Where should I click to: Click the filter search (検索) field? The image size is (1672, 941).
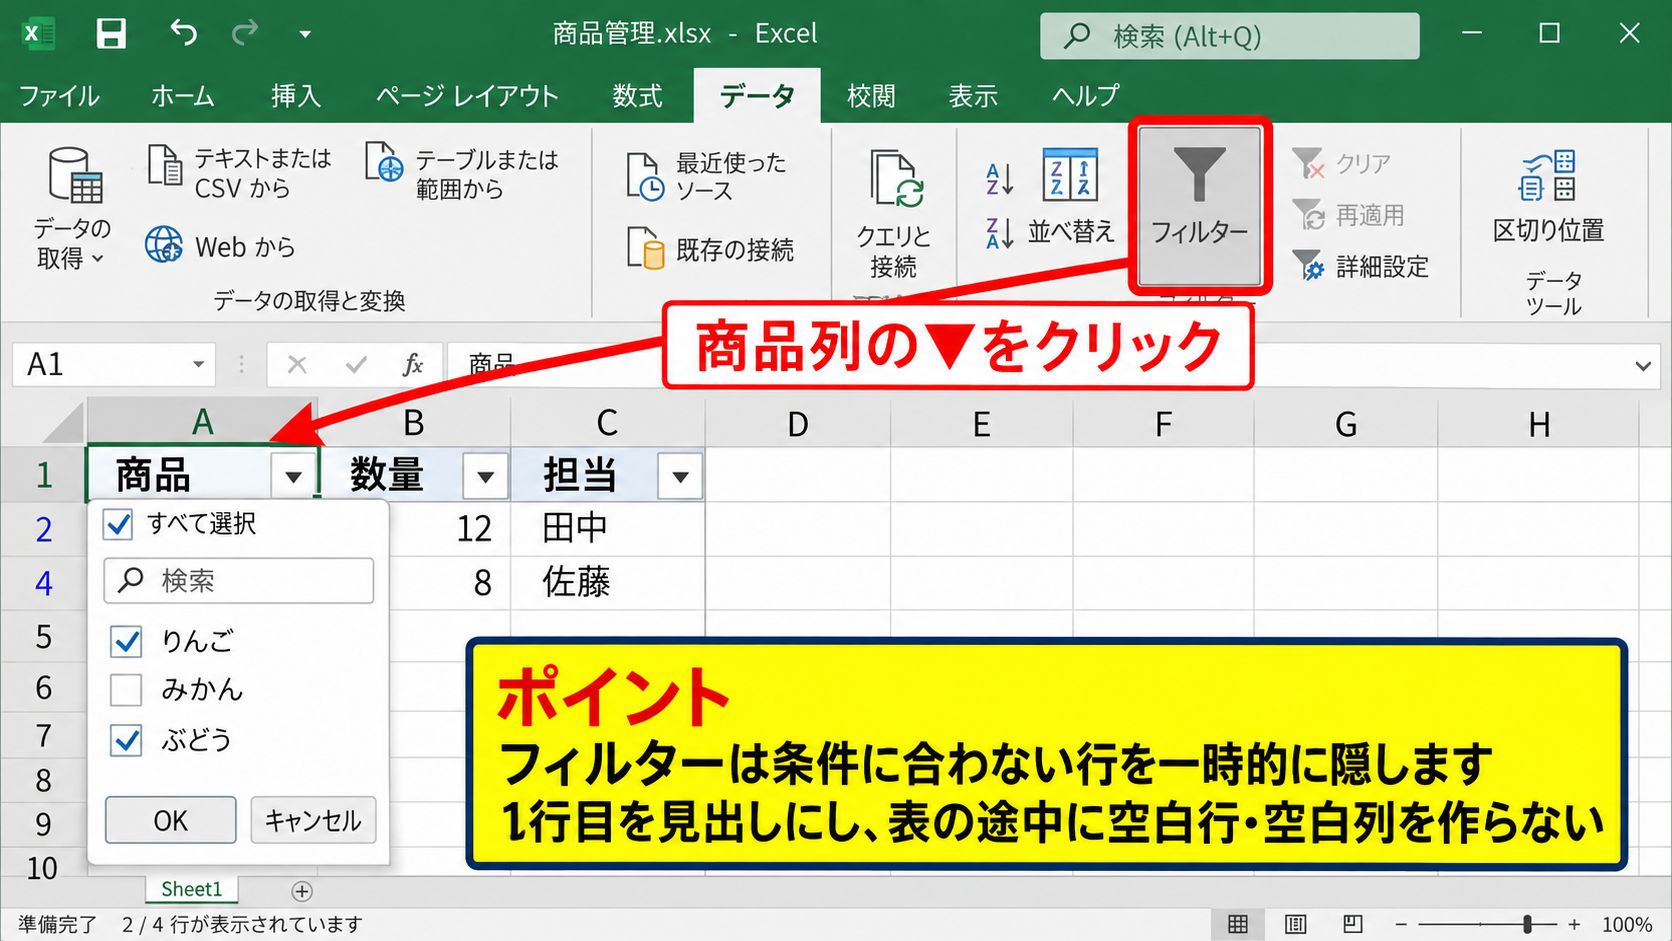pyautogui.click(x=239, y=581)
